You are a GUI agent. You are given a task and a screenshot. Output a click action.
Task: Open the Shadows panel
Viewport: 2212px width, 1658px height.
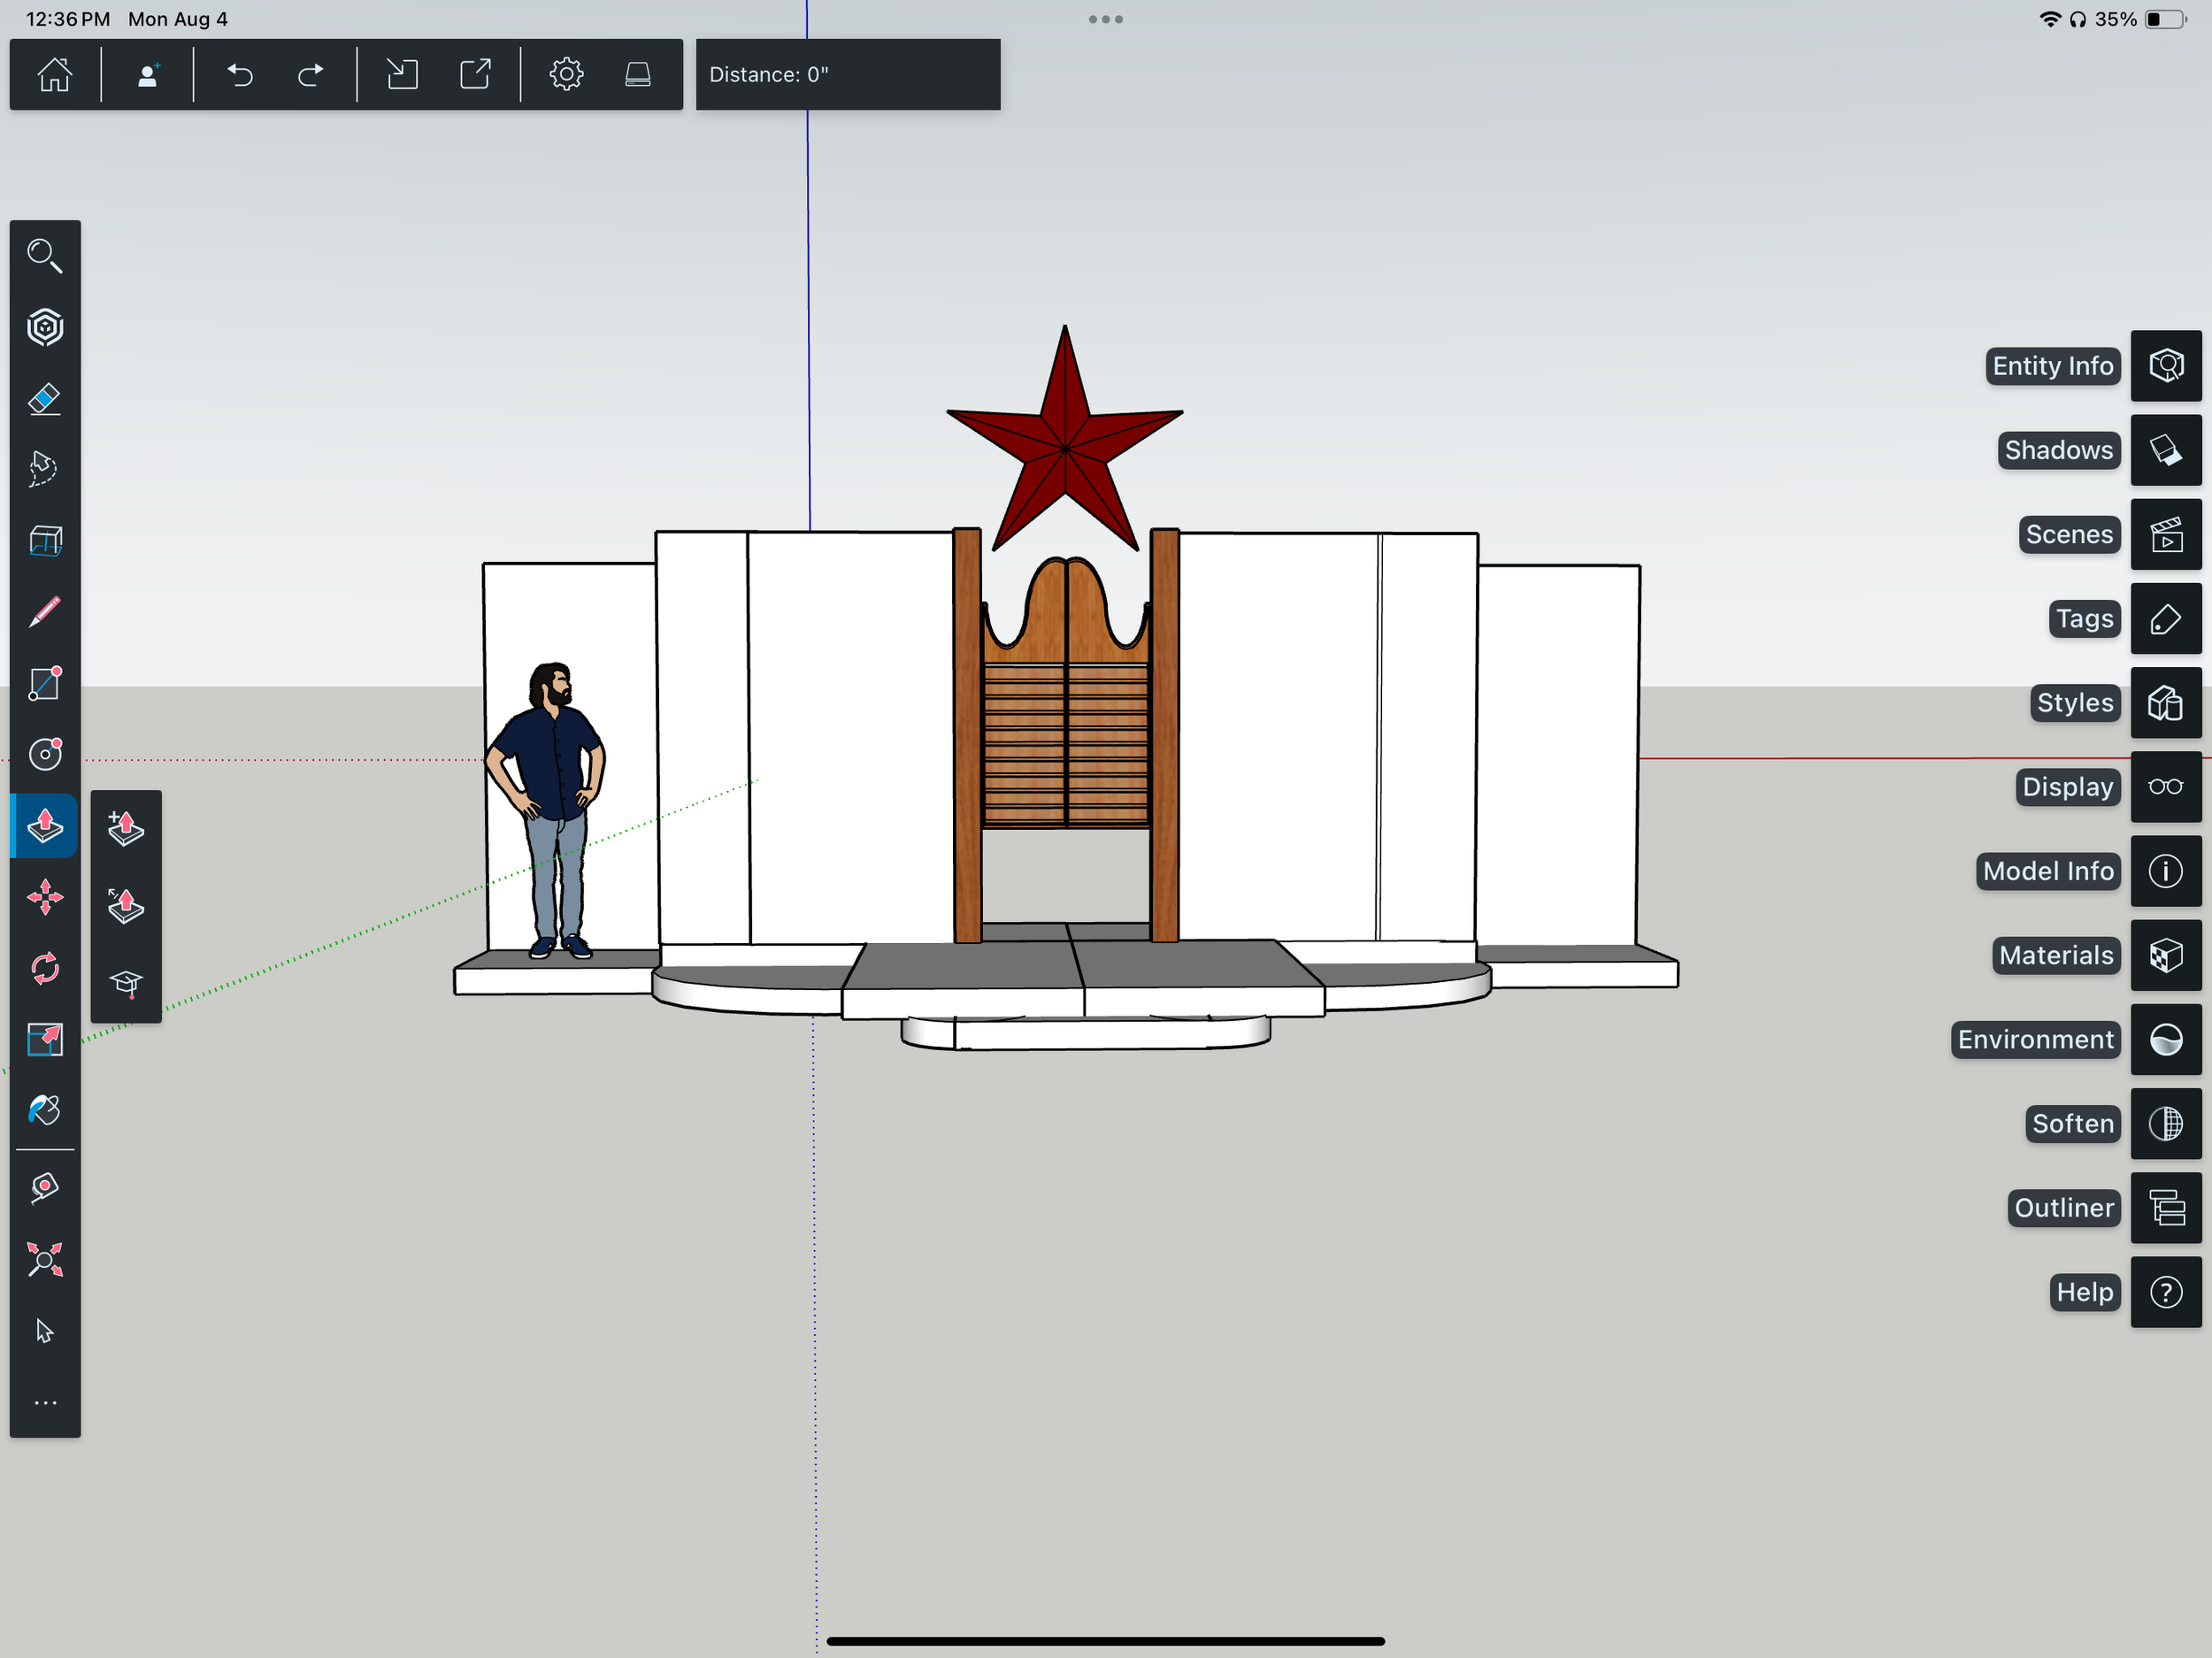pos(2166,450)
